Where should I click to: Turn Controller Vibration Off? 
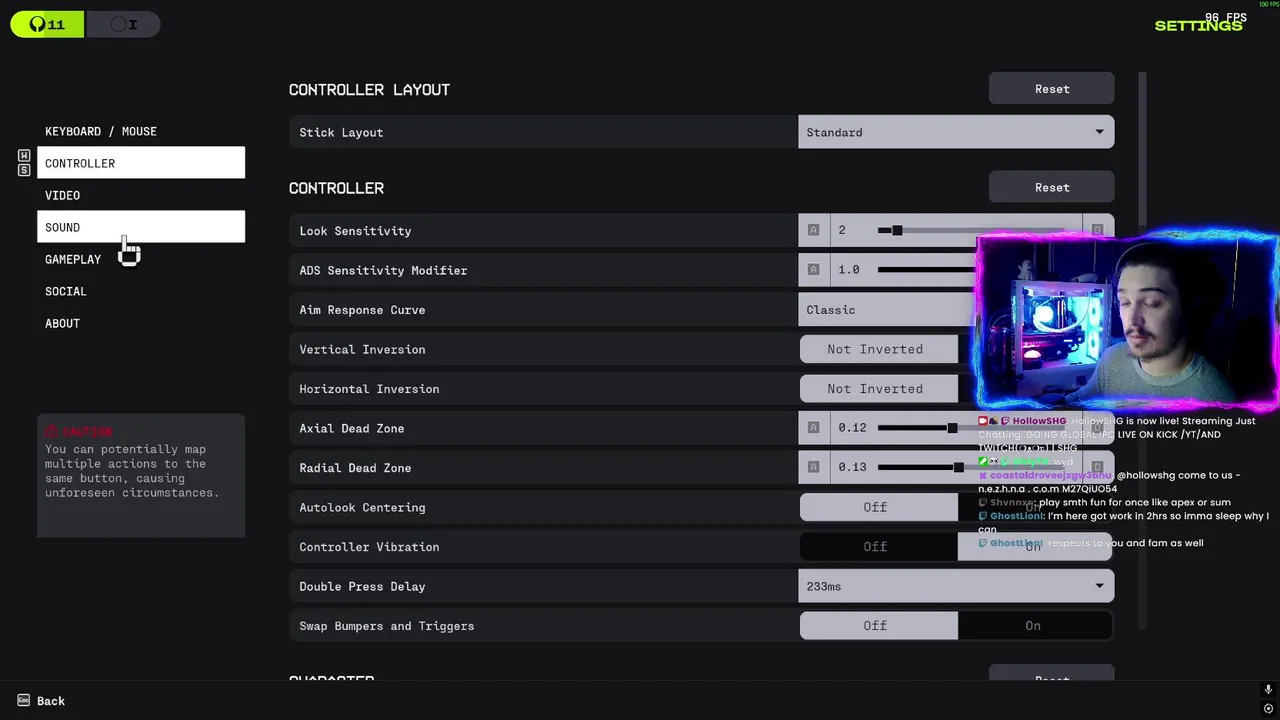click(878, 547)
